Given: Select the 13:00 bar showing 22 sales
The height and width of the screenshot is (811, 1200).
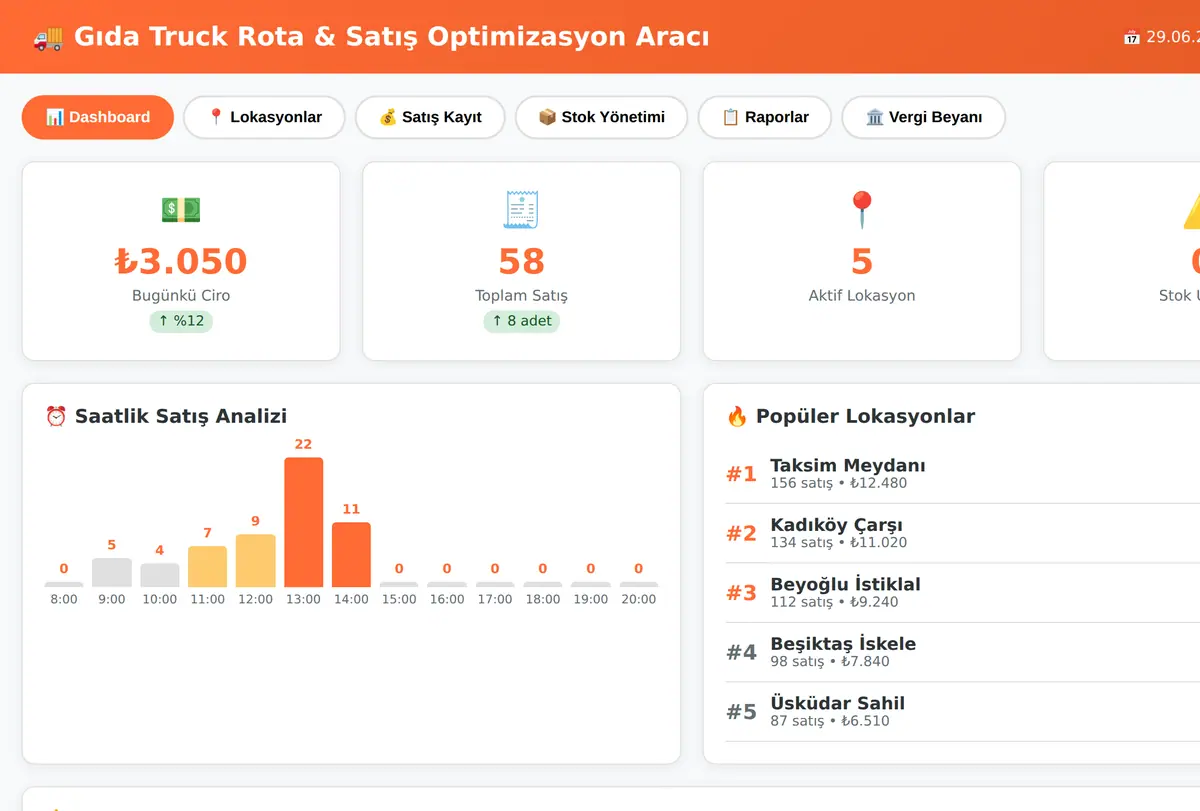Looking at the screenshot, I should (304, 522).
